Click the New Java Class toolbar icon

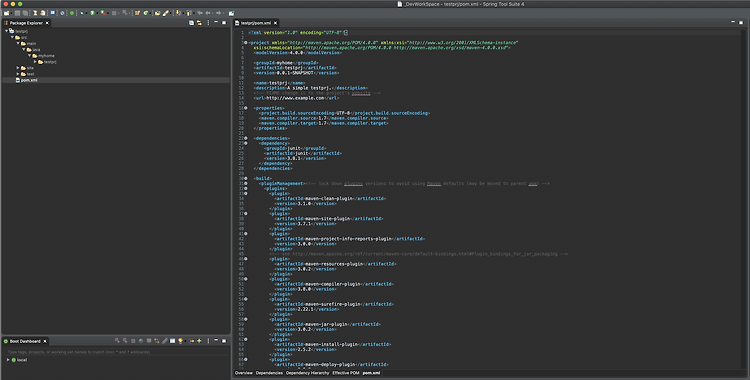coord(146,13)
